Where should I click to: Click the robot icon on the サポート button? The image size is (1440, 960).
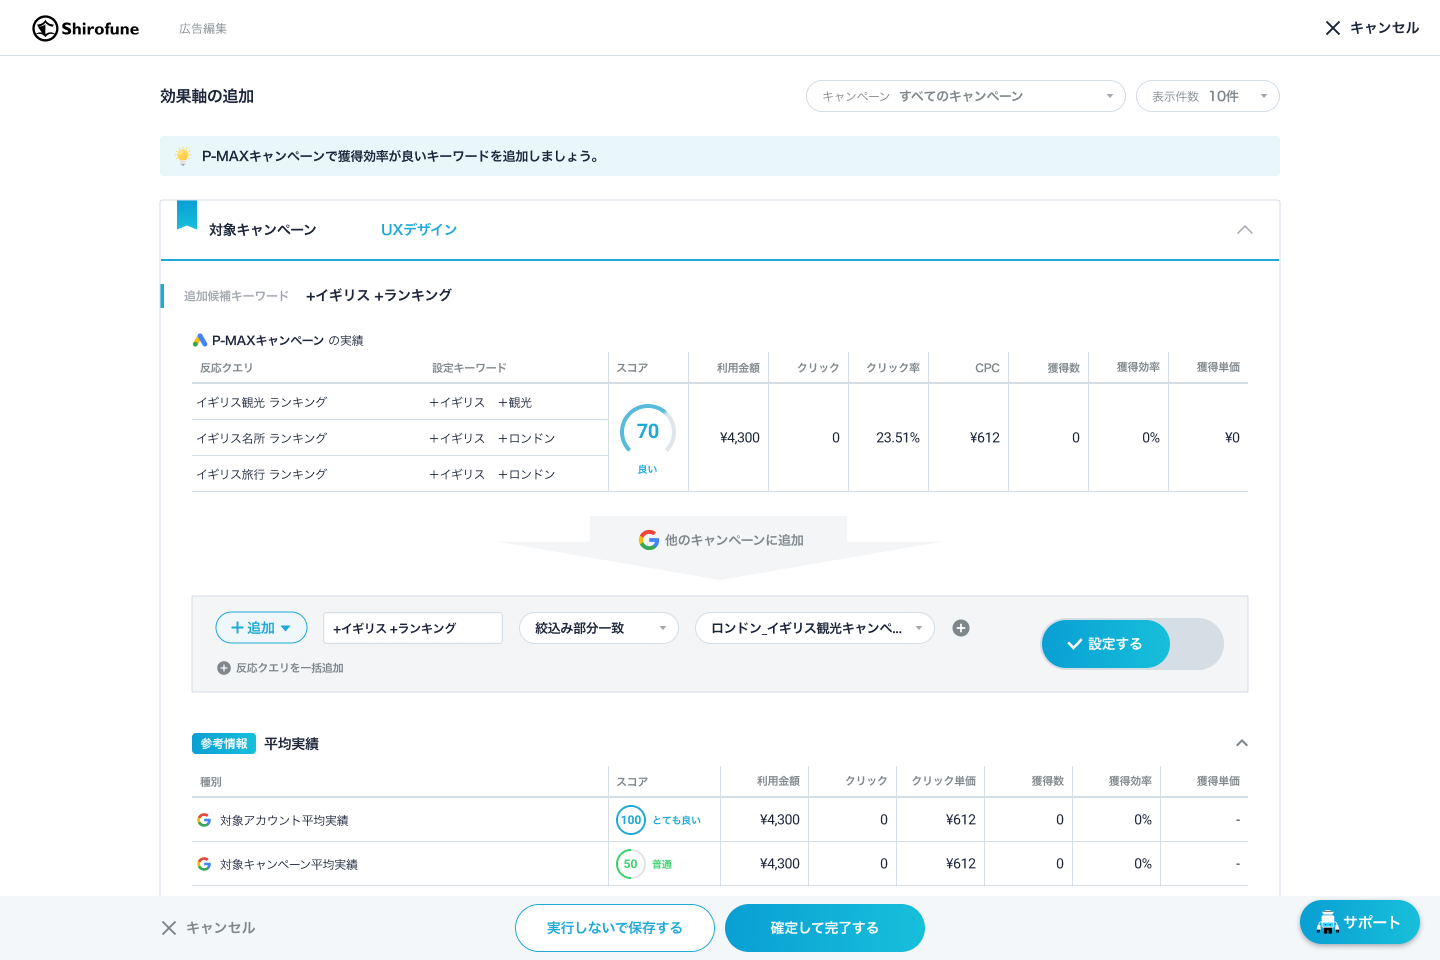click(x=1328, y=923)
